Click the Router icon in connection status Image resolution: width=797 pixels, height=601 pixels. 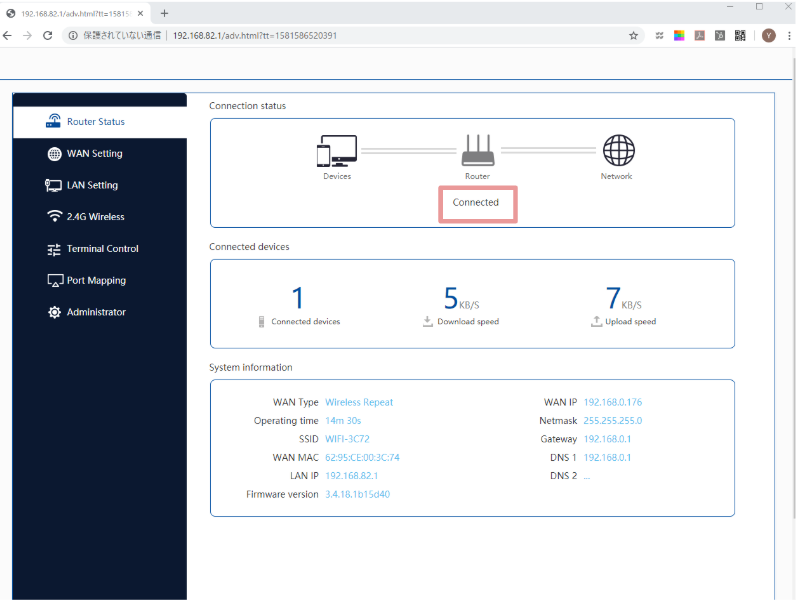point(477,151)
